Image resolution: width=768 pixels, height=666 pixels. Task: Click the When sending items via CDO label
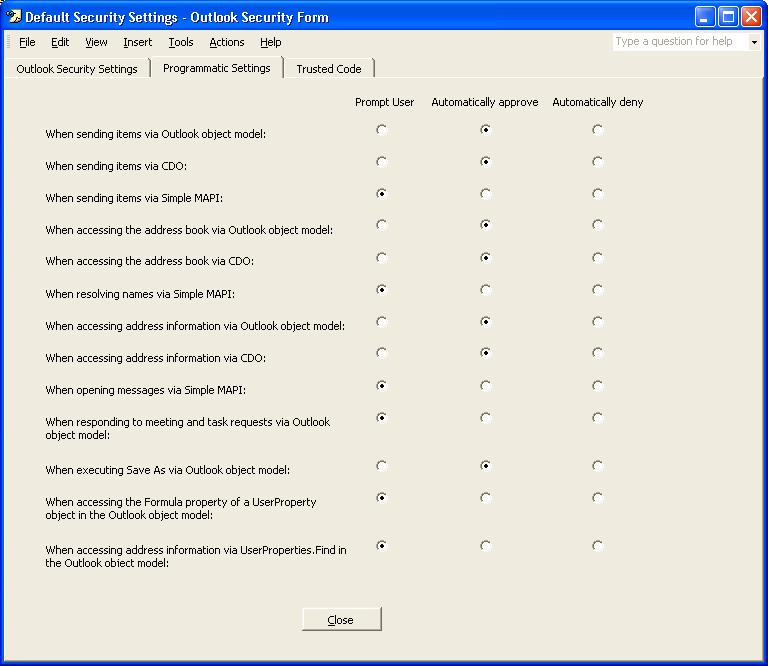(116, 166)
